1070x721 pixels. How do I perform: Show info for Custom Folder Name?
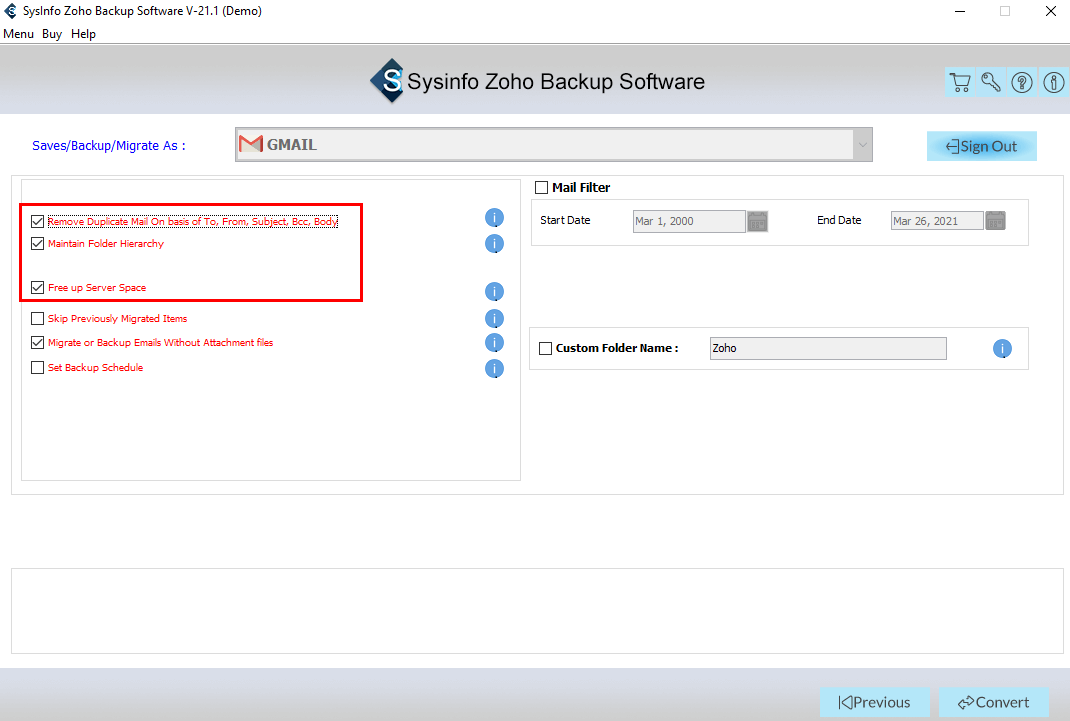point(1002,349)
